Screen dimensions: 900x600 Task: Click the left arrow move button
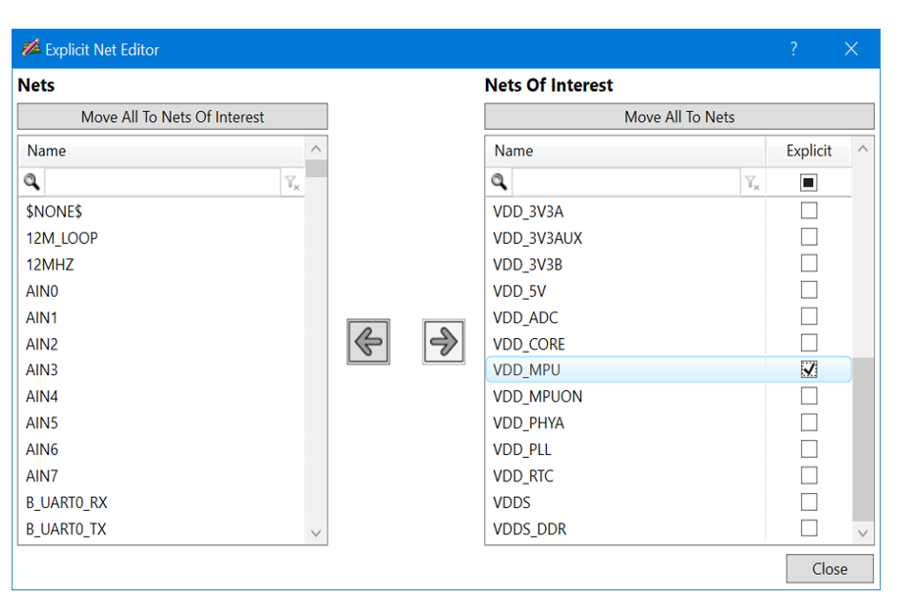tap(368, 342)
